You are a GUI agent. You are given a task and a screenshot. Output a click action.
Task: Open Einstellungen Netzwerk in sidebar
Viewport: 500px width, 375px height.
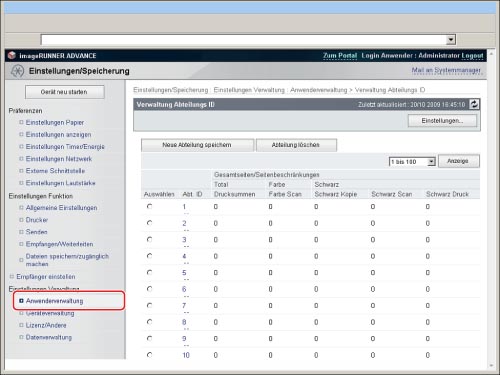point(59,159)
